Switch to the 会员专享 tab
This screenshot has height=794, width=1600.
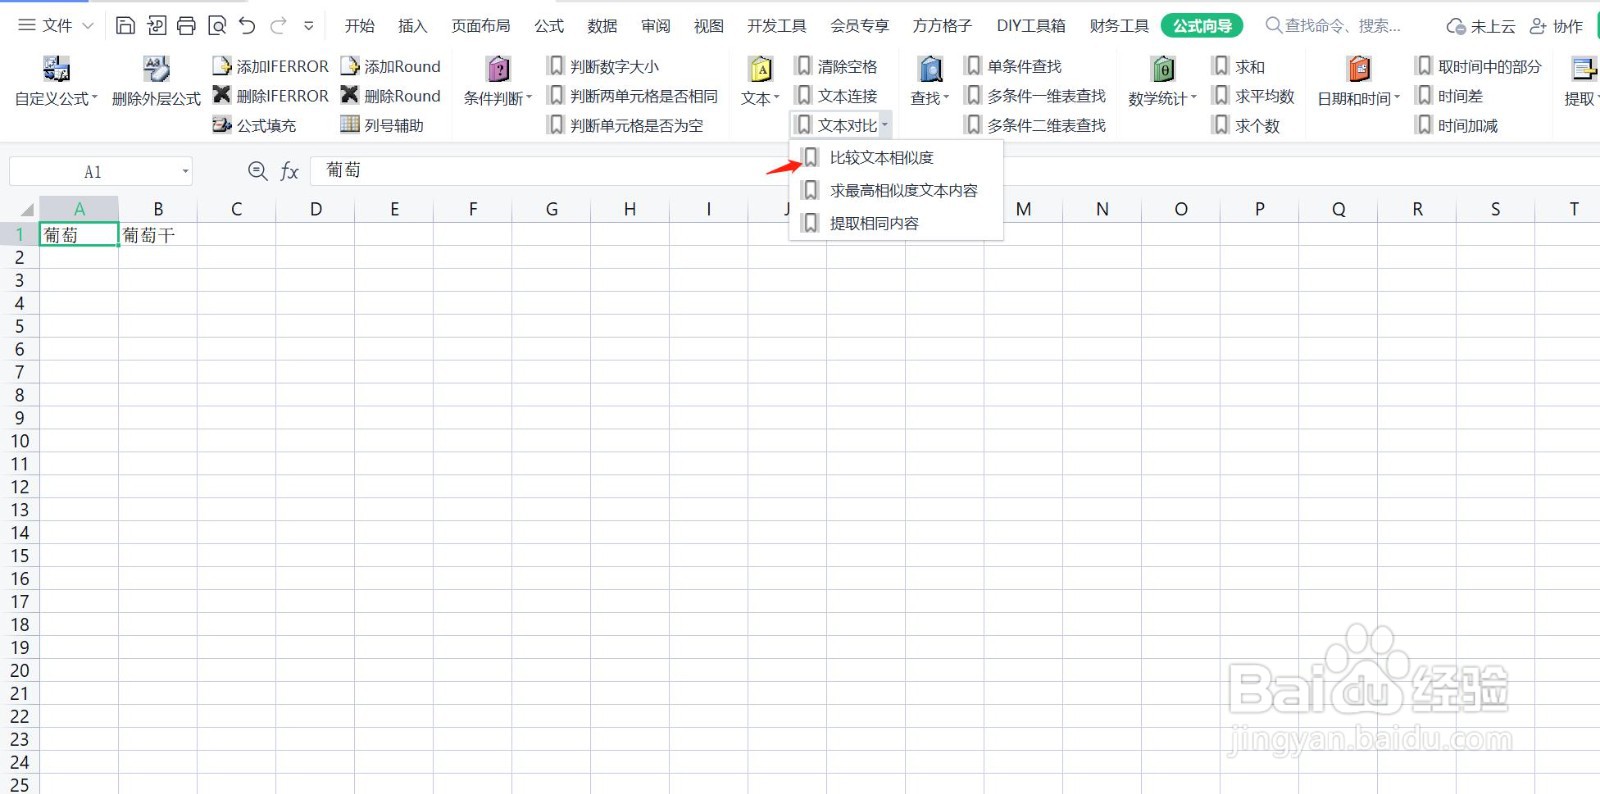(860, 26)
